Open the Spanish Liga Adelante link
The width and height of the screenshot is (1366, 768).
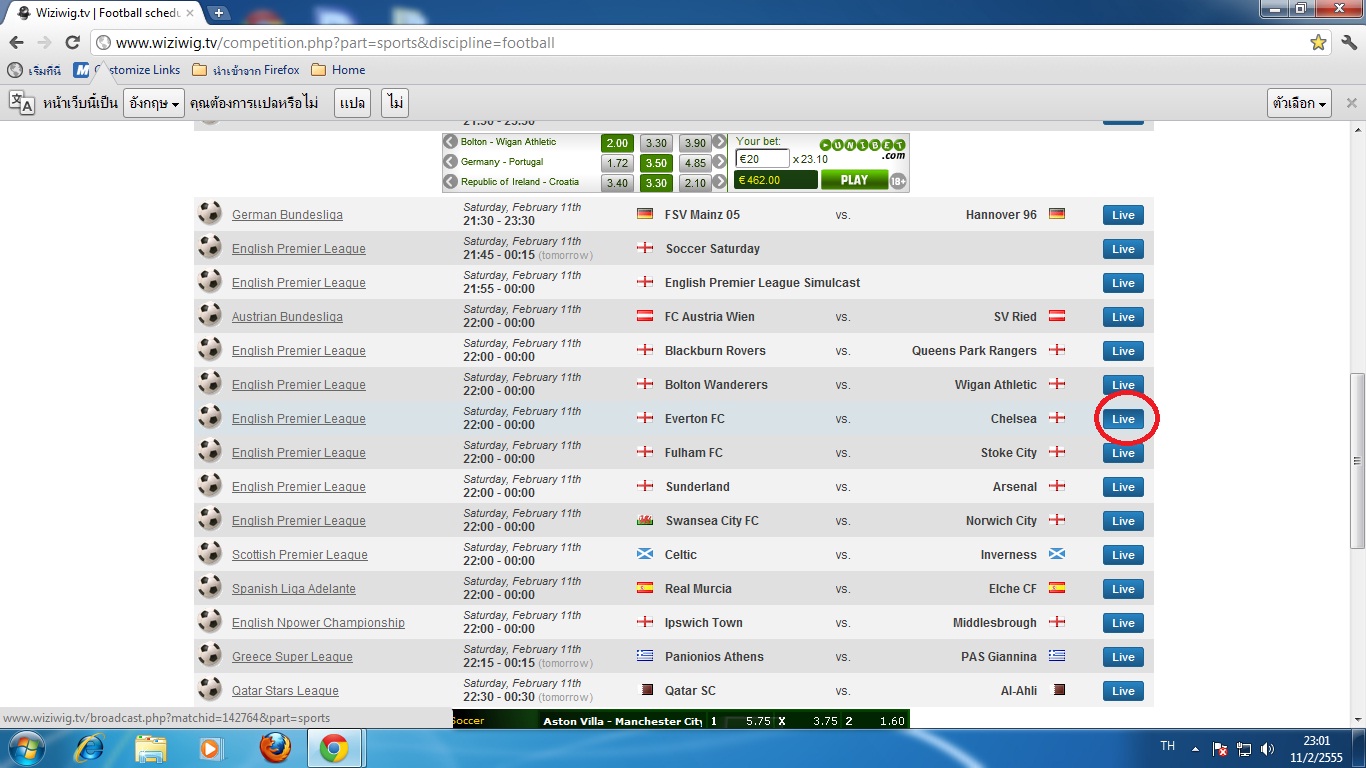pos(294,589)
